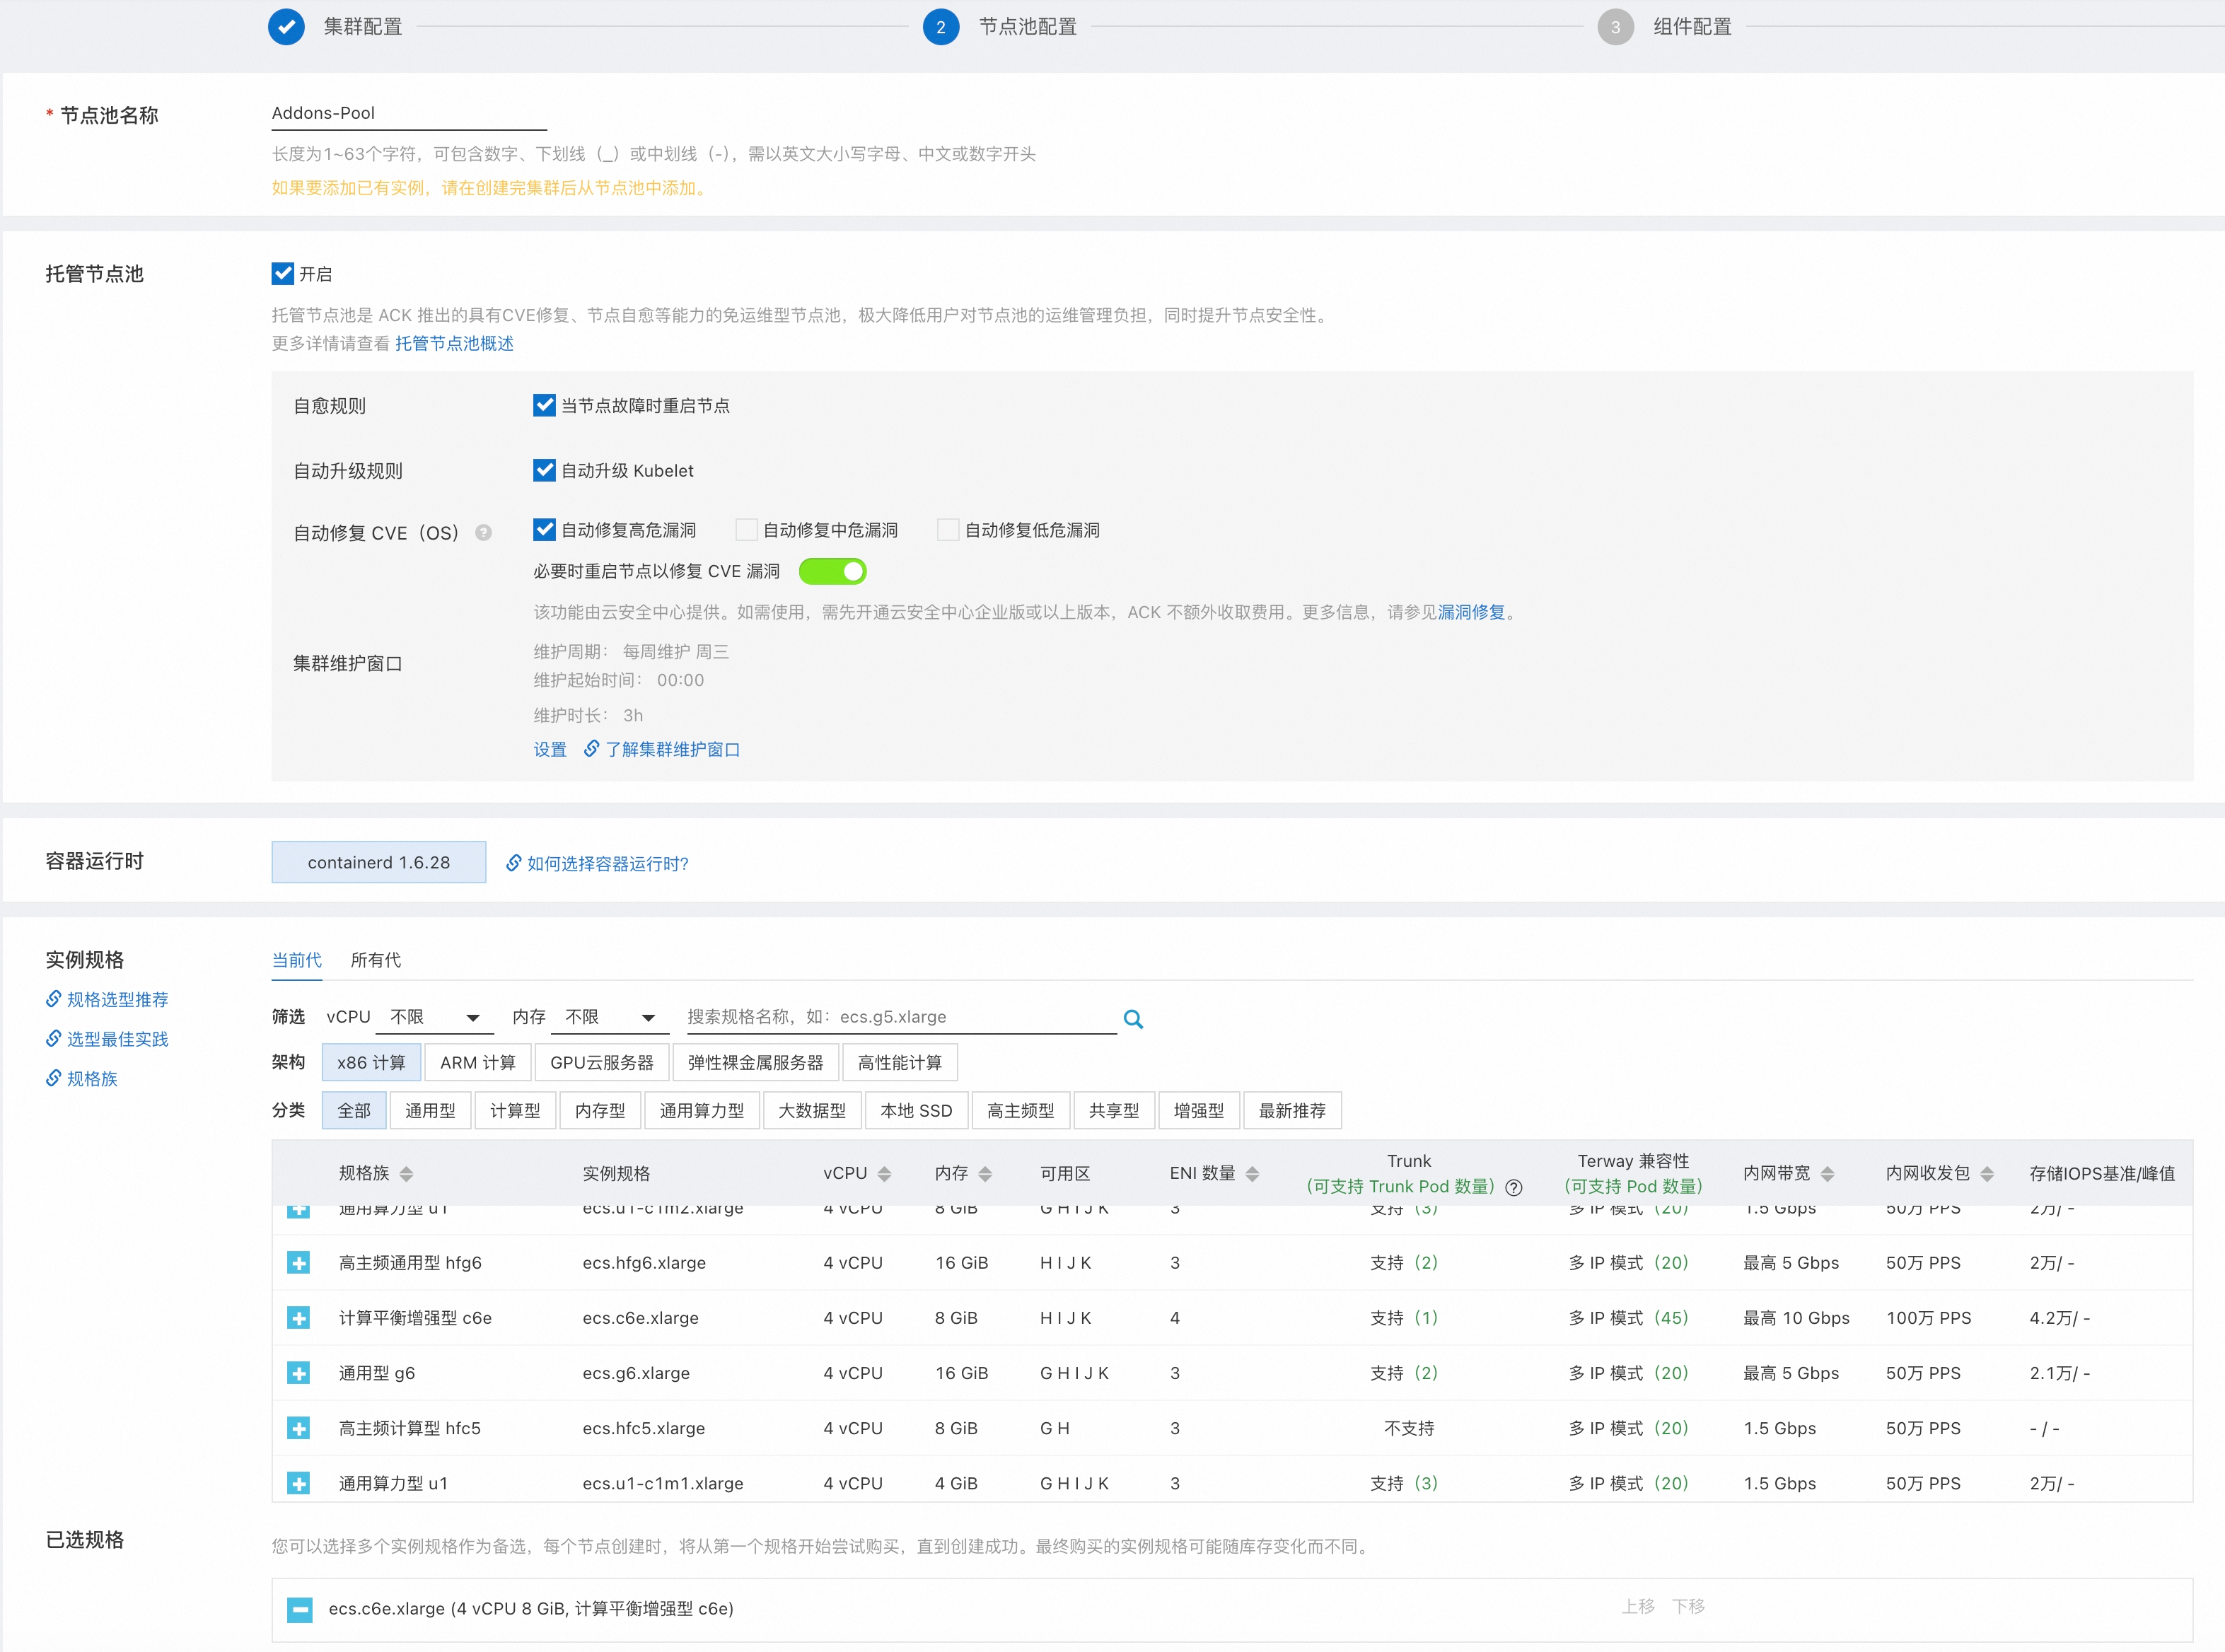The width and height of the screenshot is (2225, 1652).
Task: Filter category by 增强型
Action: [1199, 1110]
